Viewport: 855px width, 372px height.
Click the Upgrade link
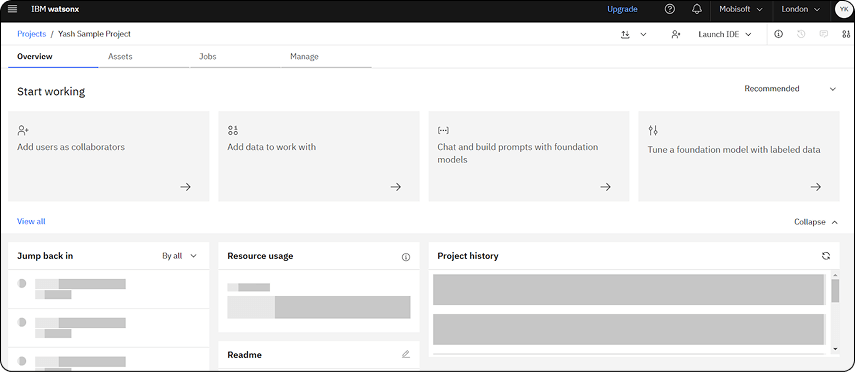pyautogui.click(x=622, y=9)
